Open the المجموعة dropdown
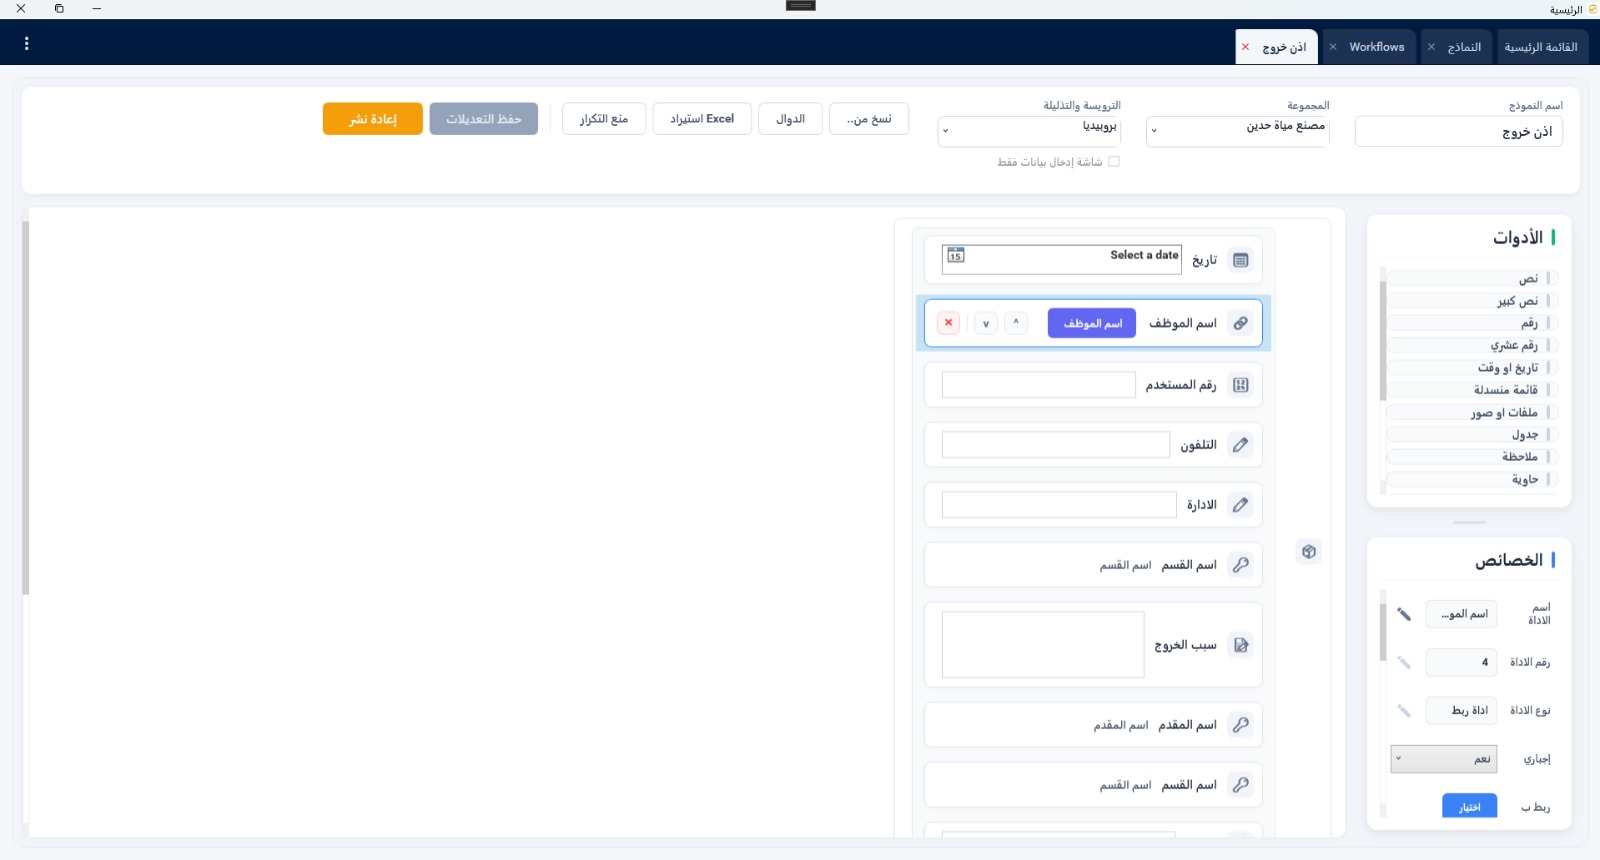The height and width of the screenshot is (860, 1600). click(x=1238, y=130)
